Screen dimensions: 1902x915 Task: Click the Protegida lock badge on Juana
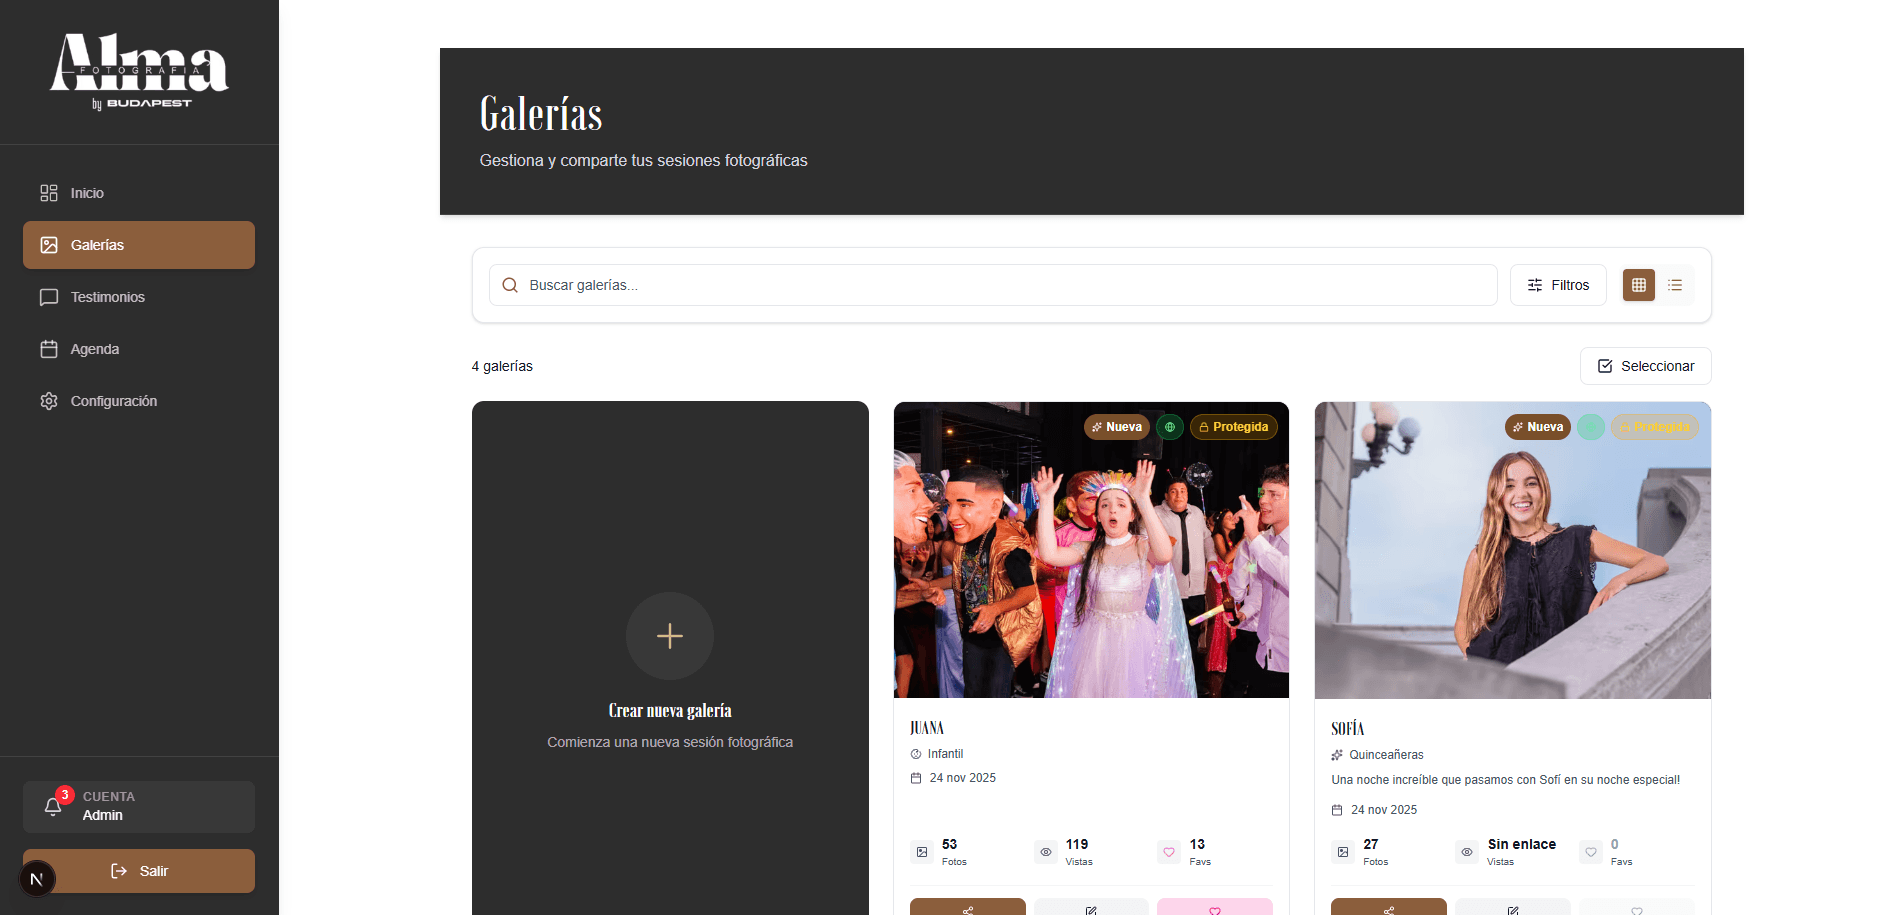[1233, 427]
